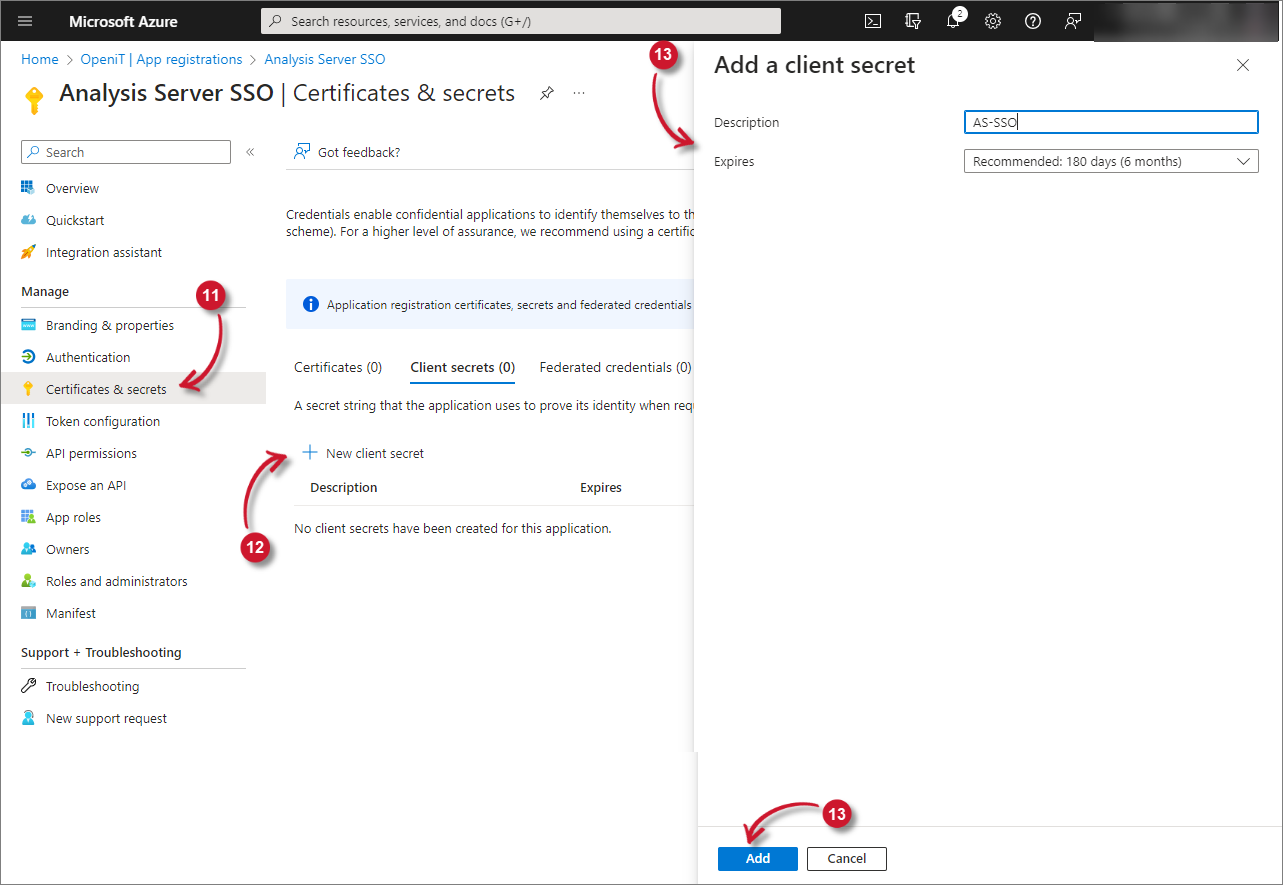1283x885 pixels.
Task: Click New support request person icon
Action: coord(28,718)
